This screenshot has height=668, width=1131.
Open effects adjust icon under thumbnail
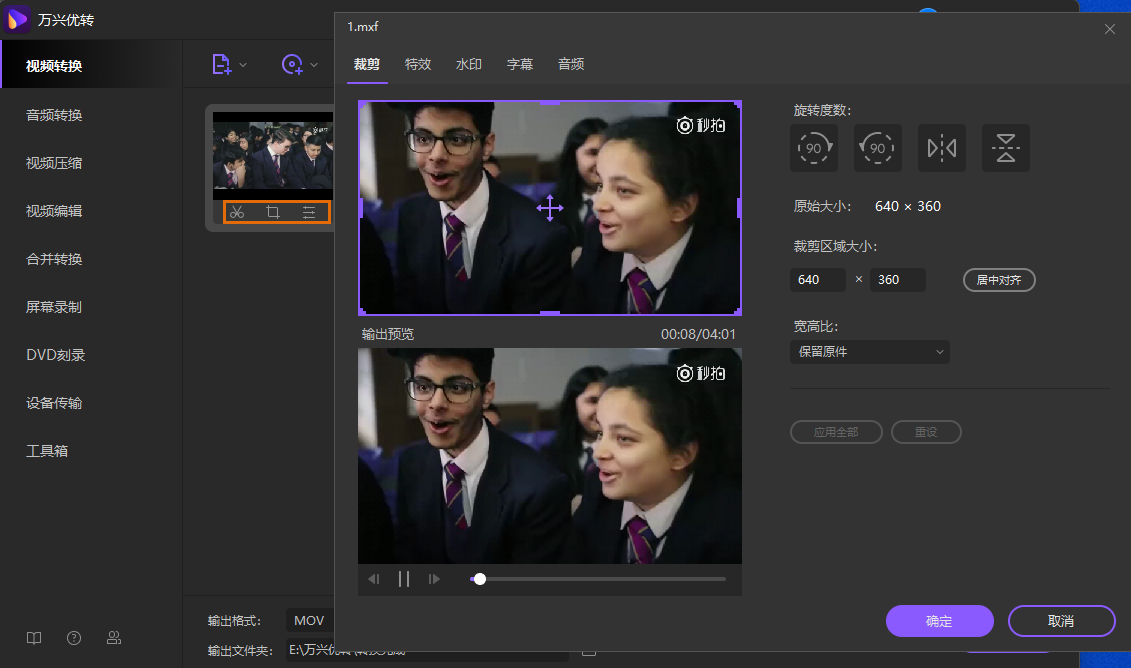pyautogui.click(x=309, y=212)
